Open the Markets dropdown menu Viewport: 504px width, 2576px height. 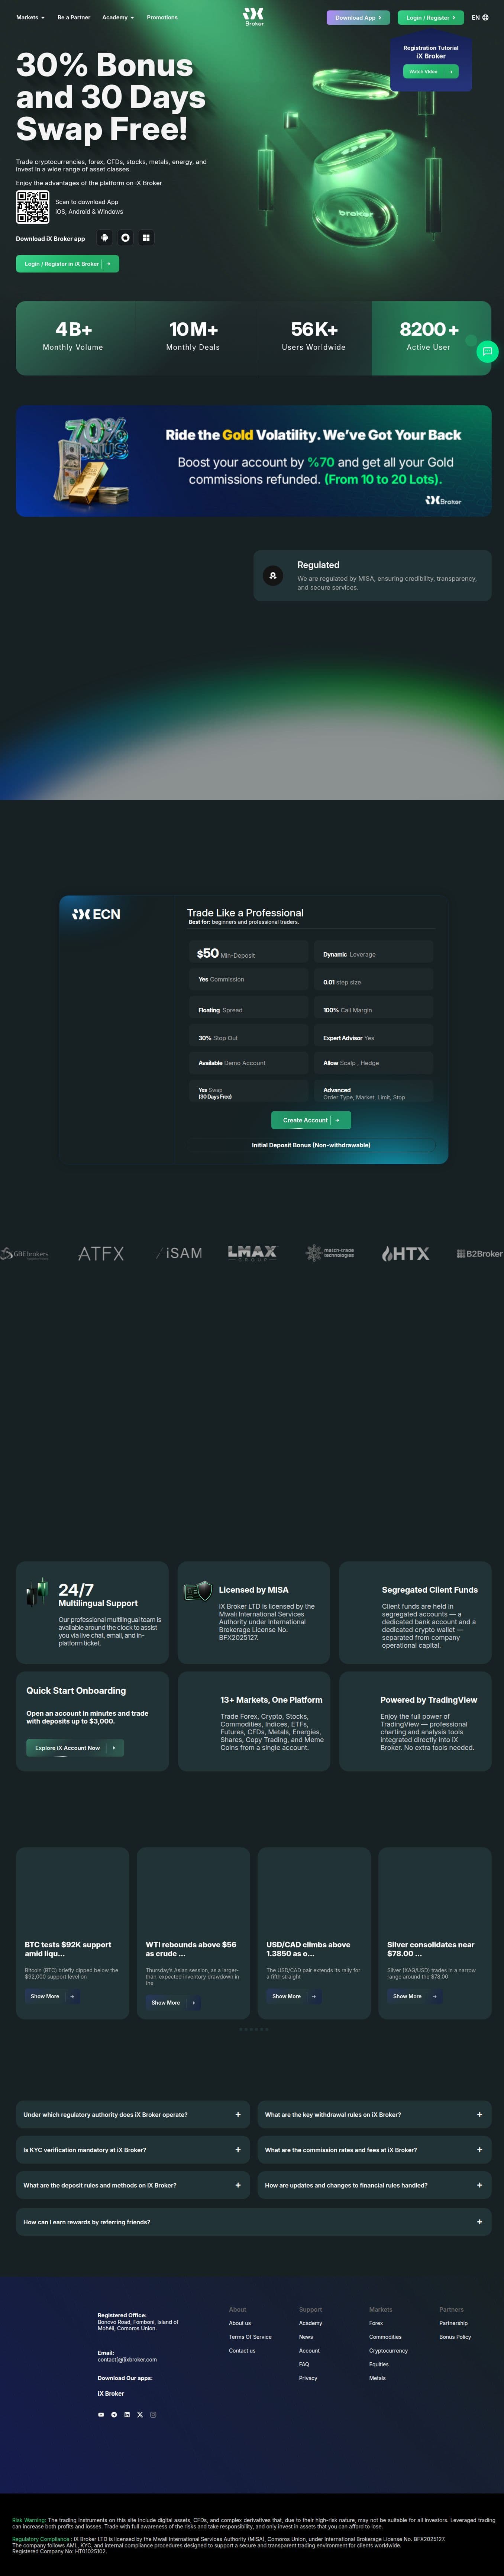(x=30, y=17)
